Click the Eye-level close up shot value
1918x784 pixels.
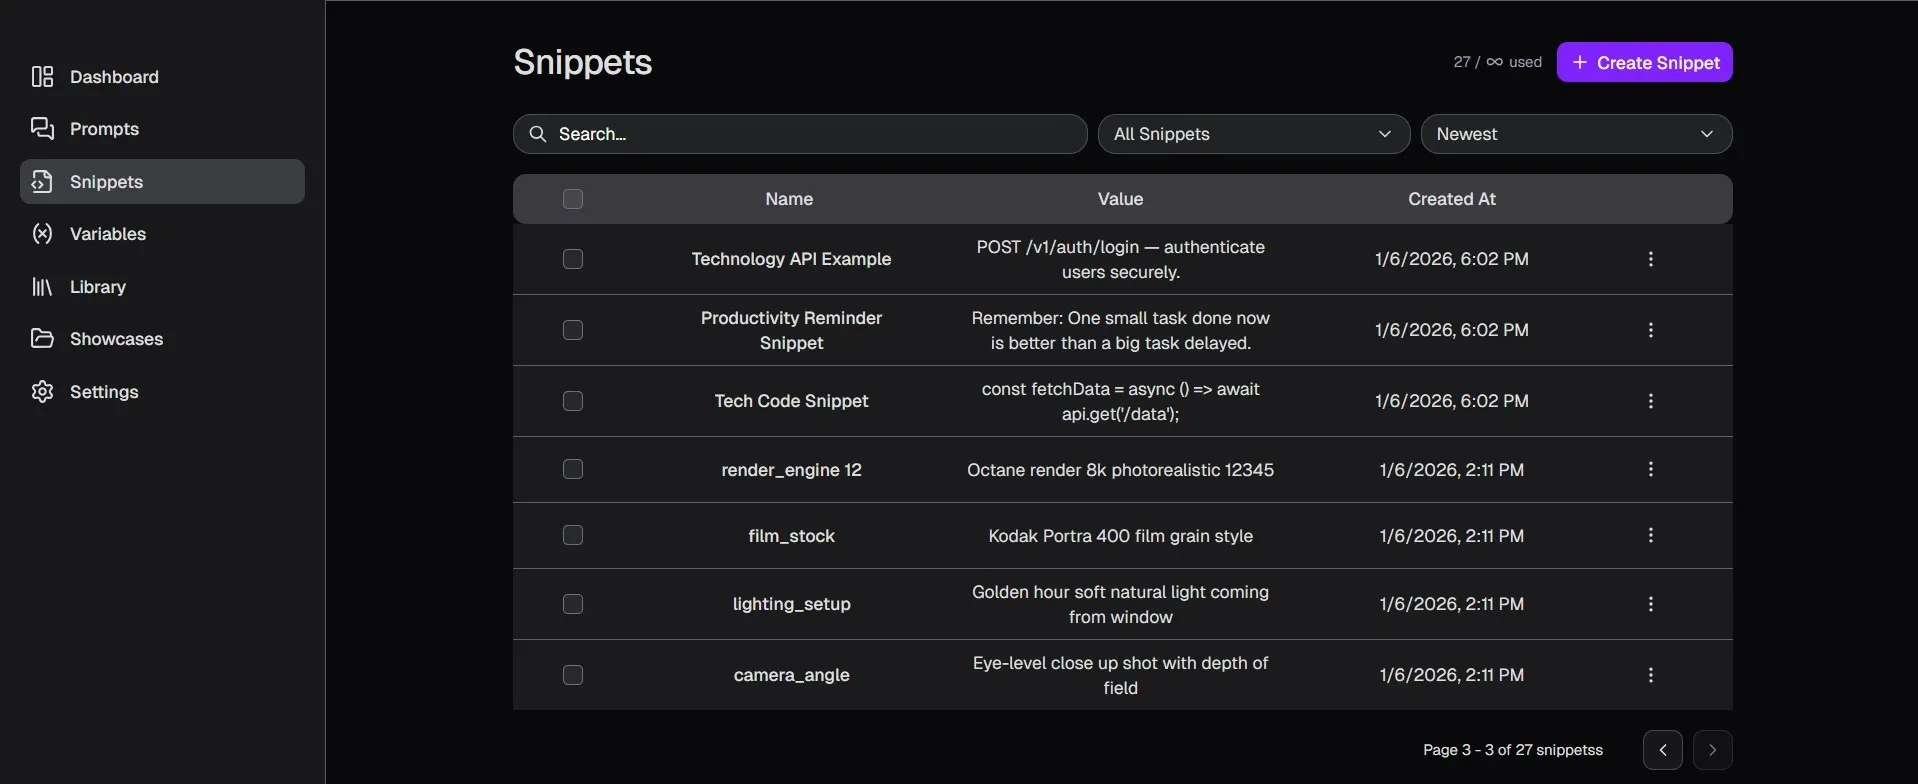(x=1120, y=675)
